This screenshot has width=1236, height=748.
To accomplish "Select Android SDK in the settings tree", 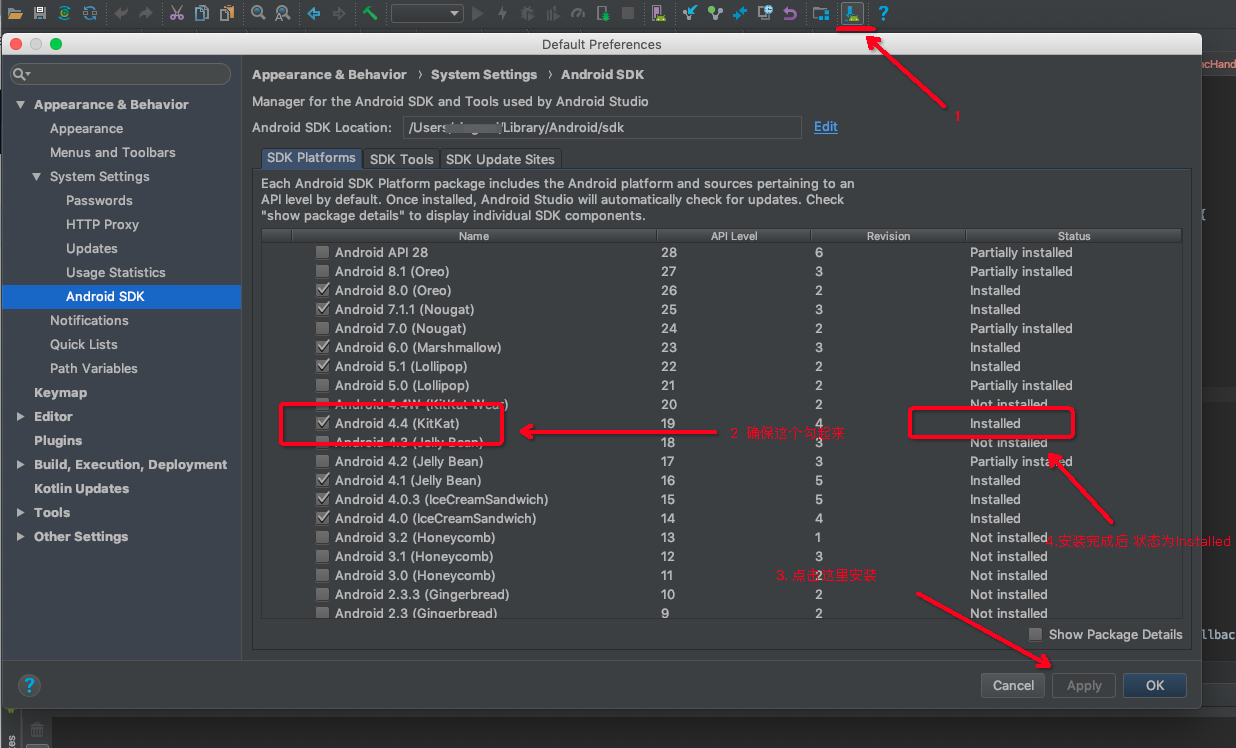I will 121,297.
